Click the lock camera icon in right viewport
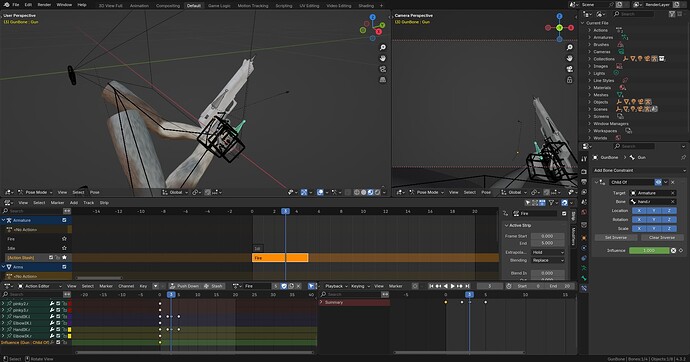This screenshot has height=362, width=690. [569, 80]
